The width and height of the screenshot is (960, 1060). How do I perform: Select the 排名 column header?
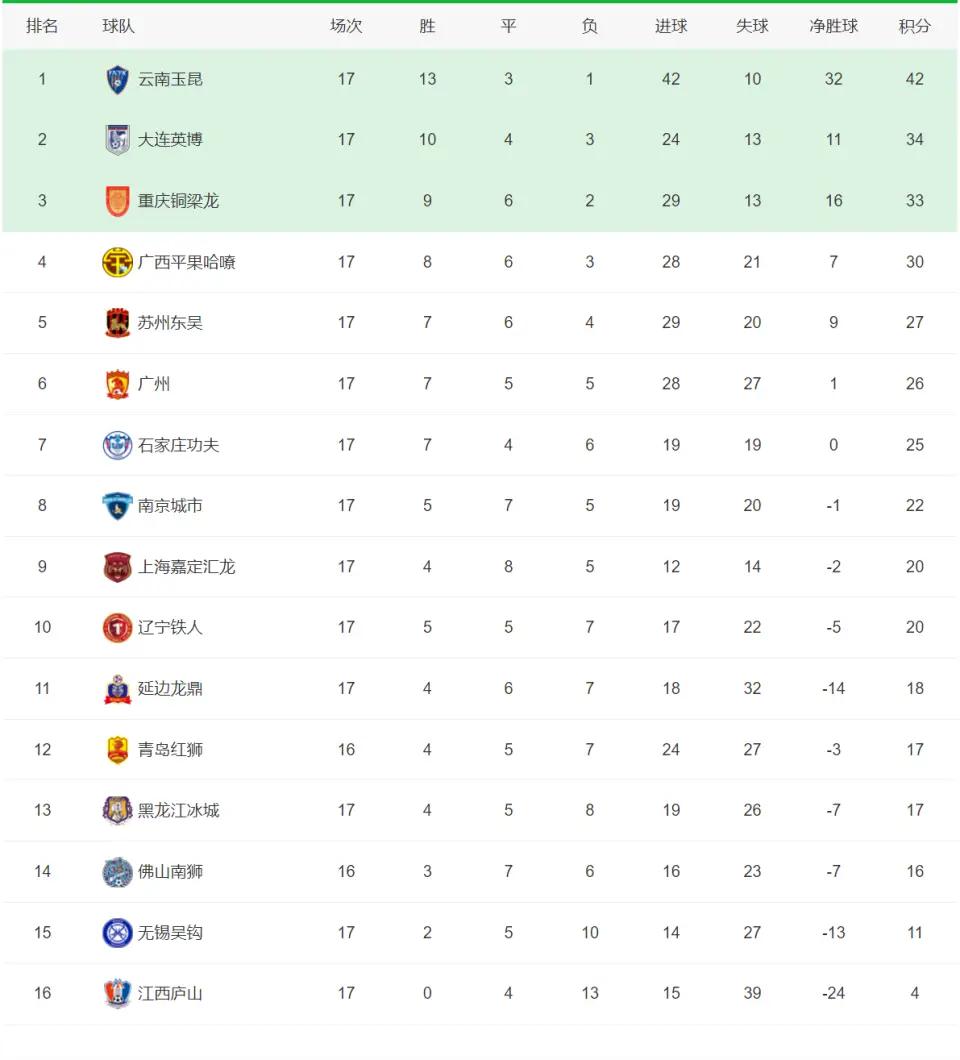tap(42, 26)
